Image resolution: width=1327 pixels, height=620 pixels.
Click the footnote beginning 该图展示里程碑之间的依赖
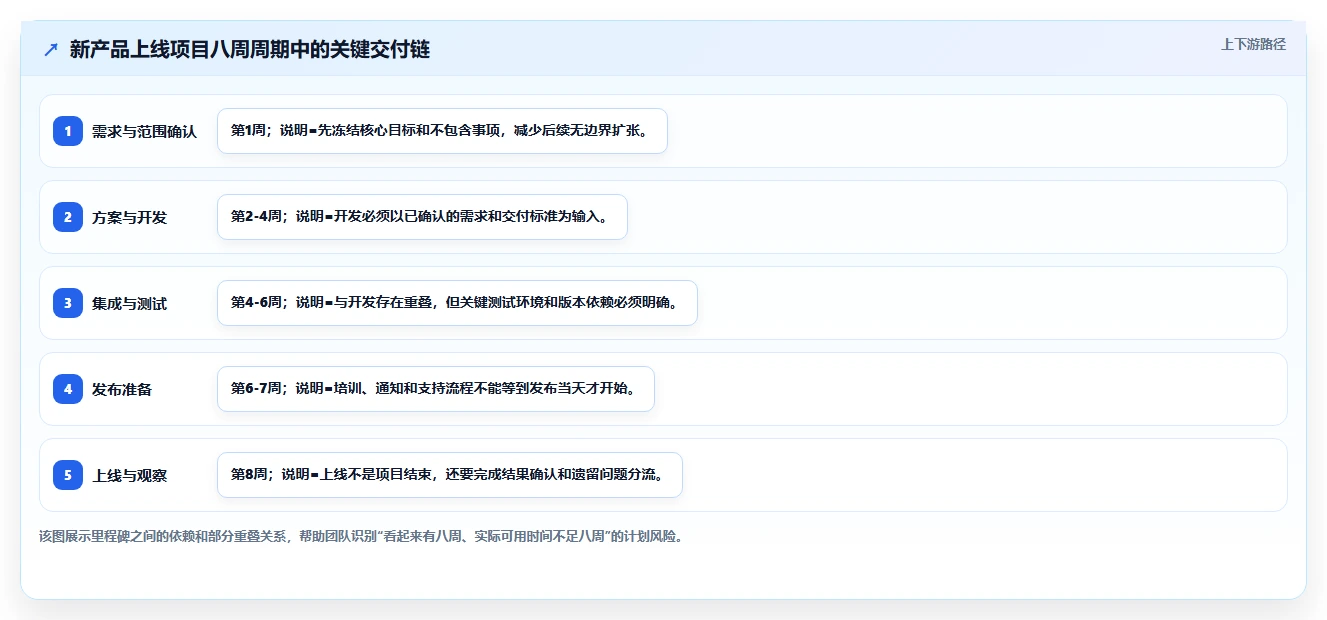pos(361,537)
